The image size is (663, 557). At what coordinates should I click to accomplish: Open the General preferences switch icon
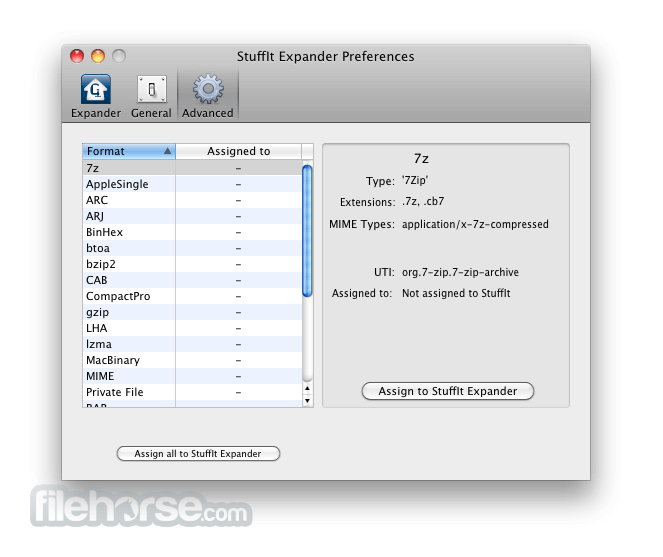(x=151, y=89)
